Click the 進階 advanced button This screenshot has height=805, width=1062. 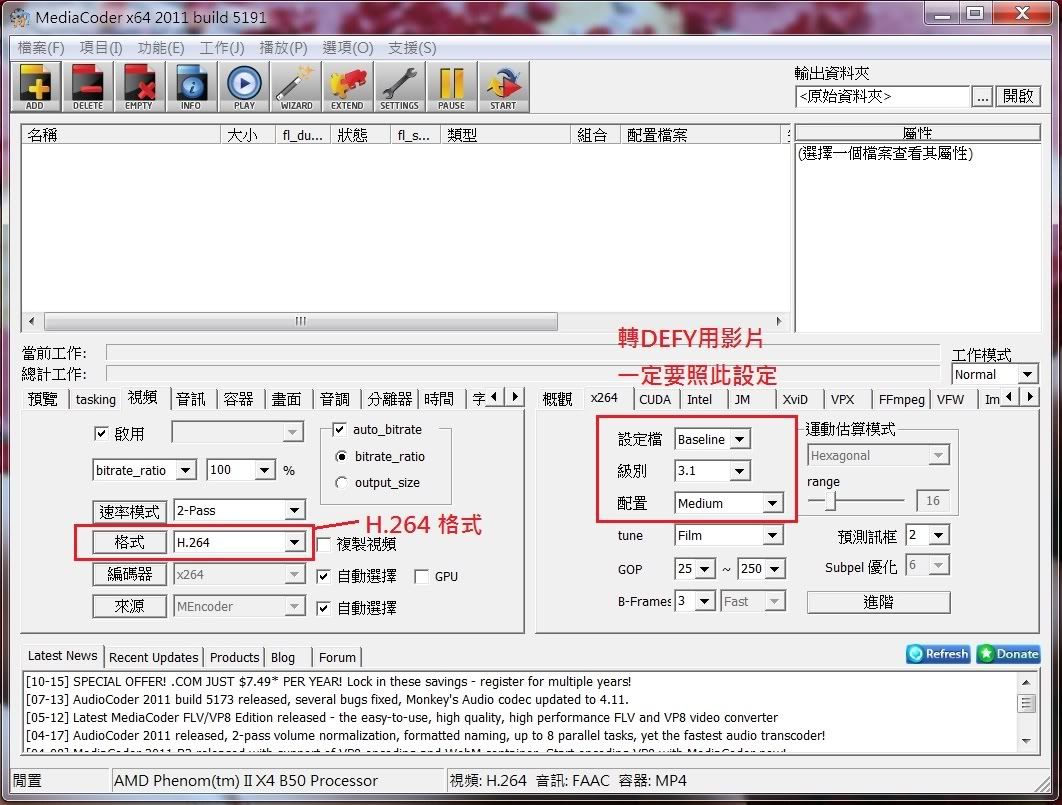click(878, 602)
